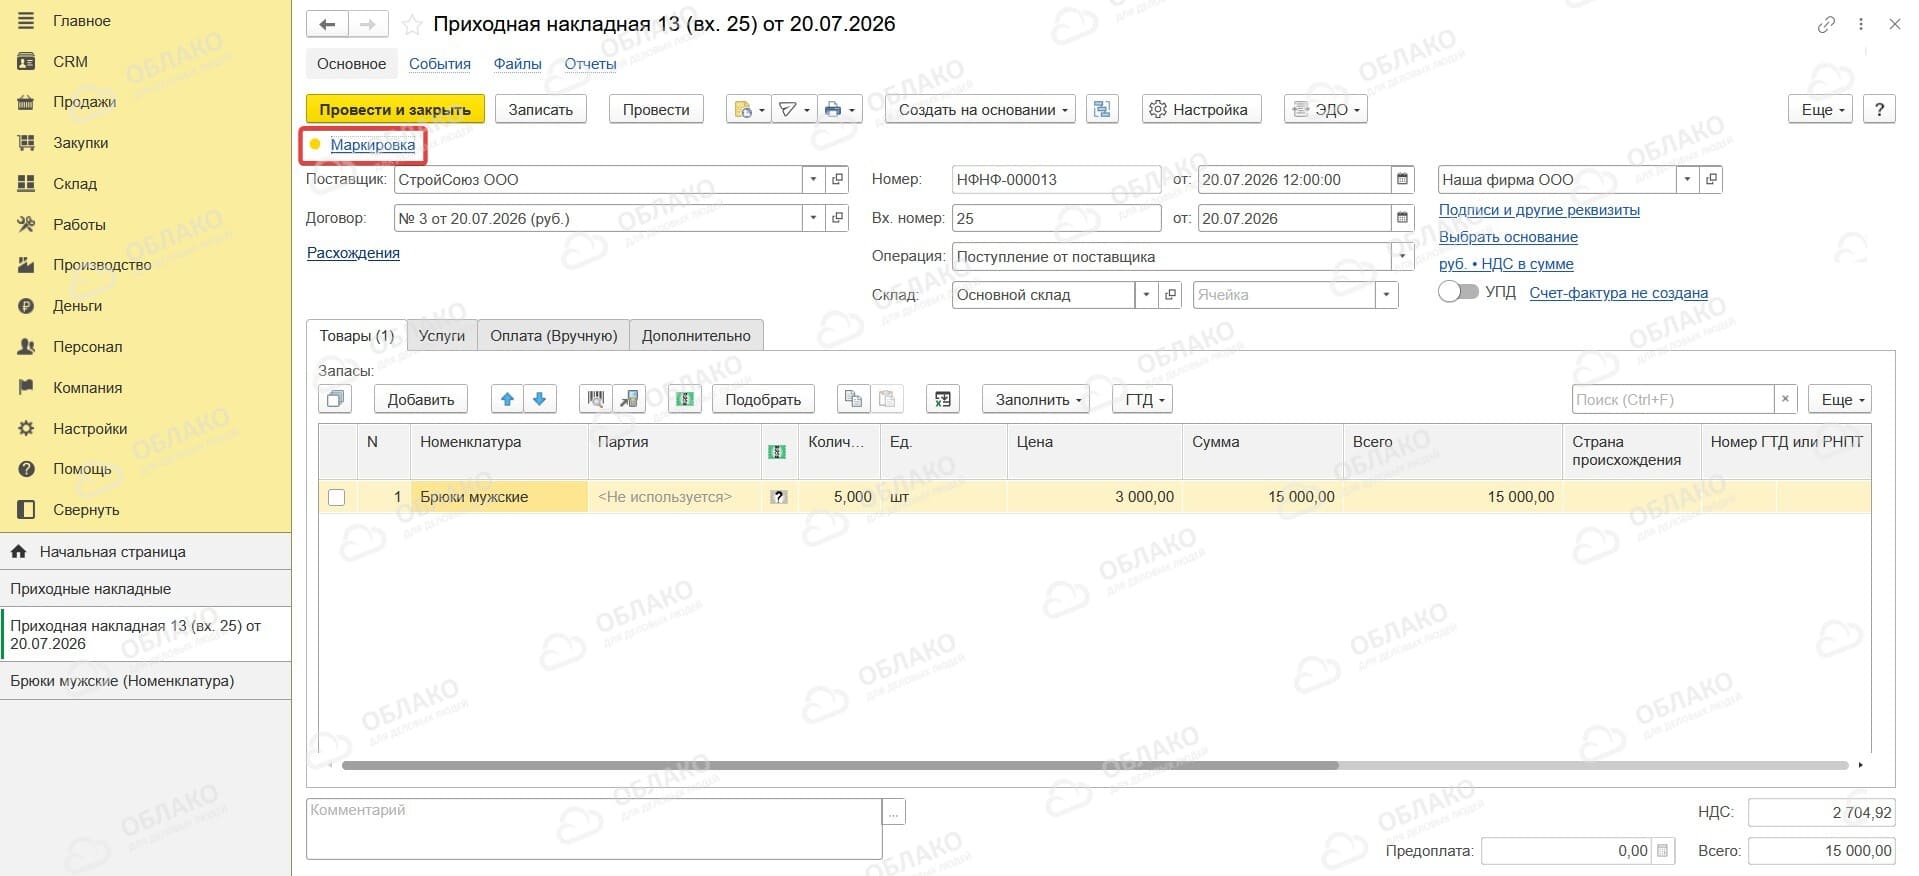Open the paper-plane send icon dropdown
1919x876 pixels.
pyautogui.click(x=794, y=109)
